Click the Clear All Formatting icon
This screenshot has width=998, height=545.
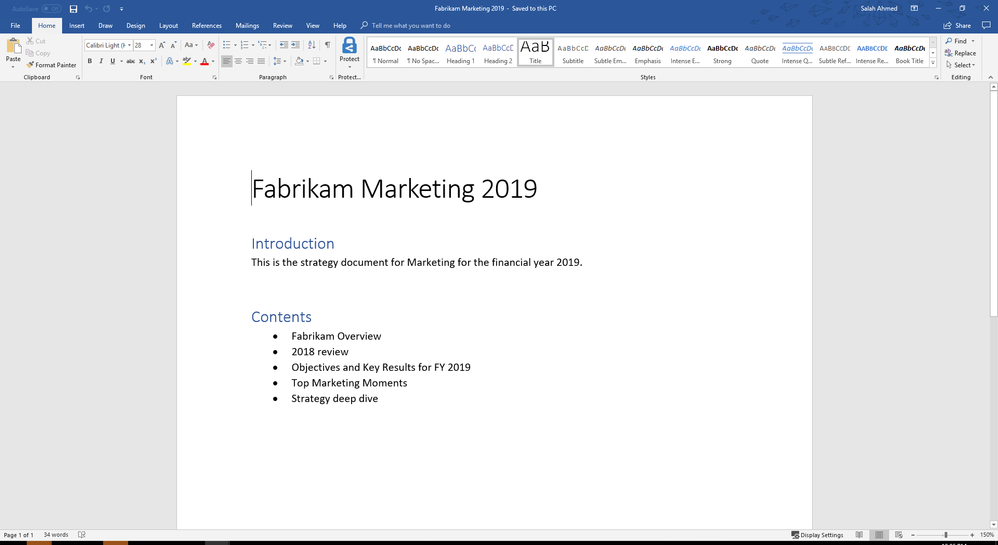tap(210, 45)
